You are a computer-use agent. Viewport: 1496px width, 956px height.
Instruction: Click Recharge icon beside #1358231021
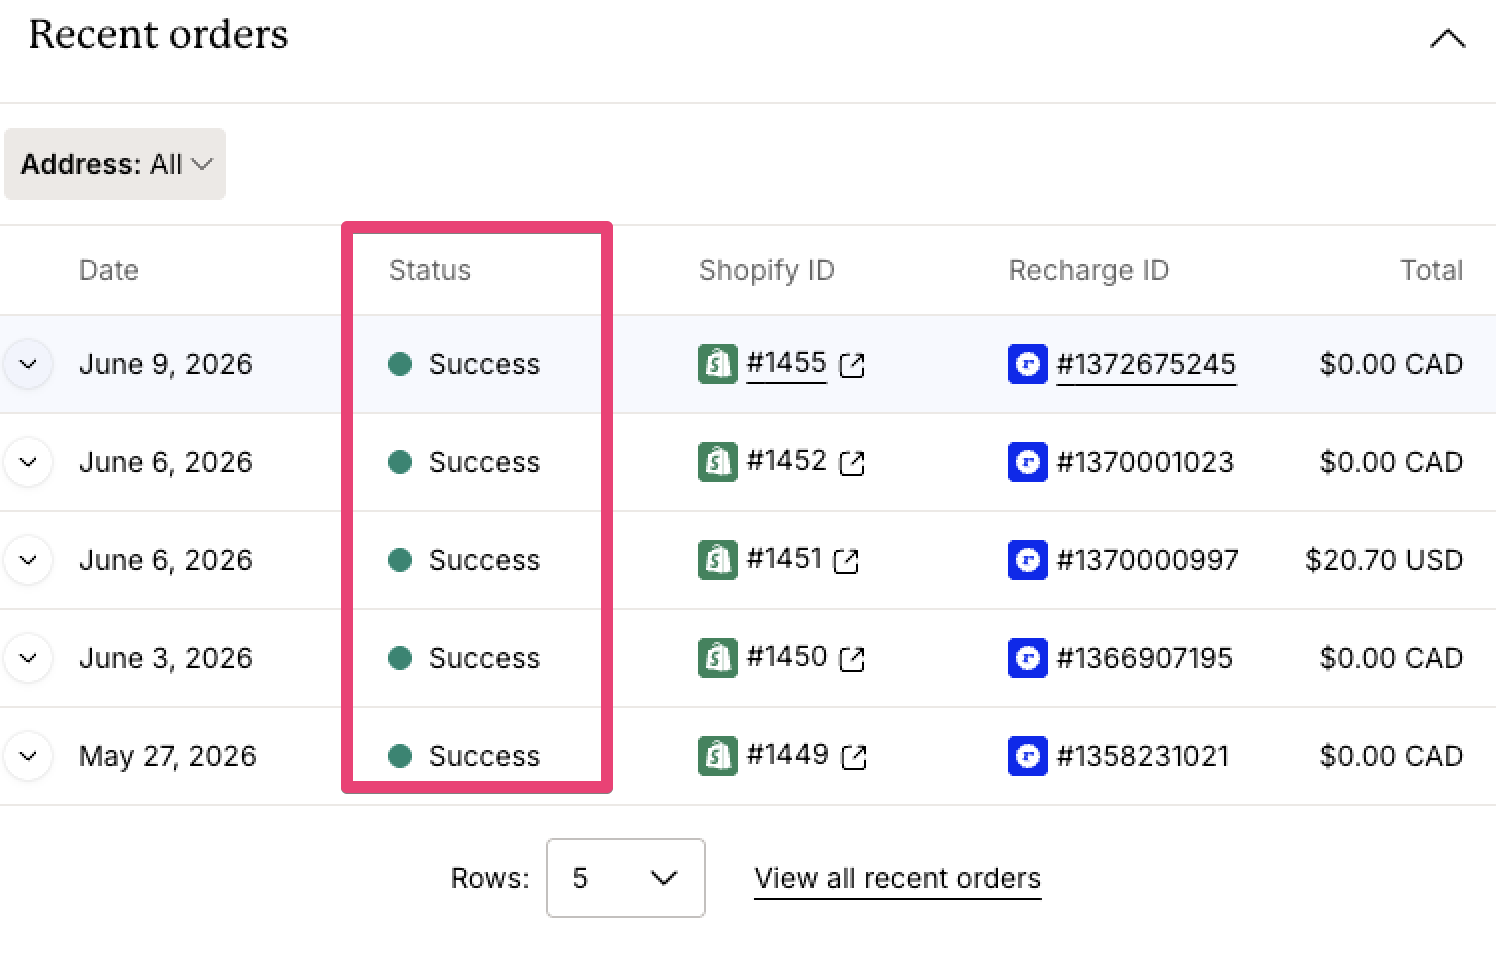(1028, 756)
